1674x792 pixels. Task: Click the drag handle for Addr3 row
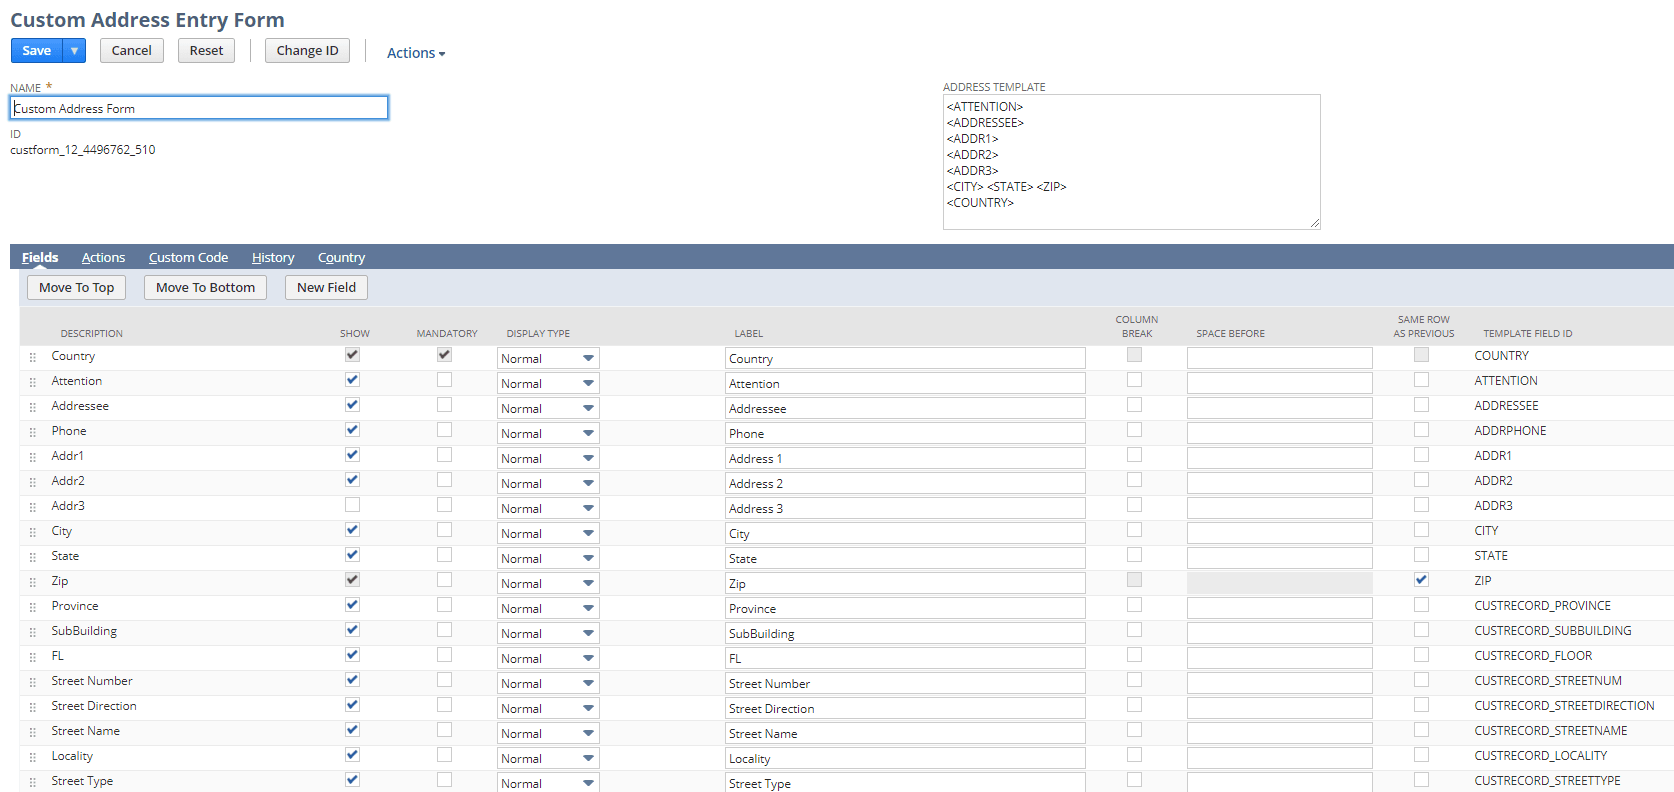pyautogui.click(x=32, y=507)
